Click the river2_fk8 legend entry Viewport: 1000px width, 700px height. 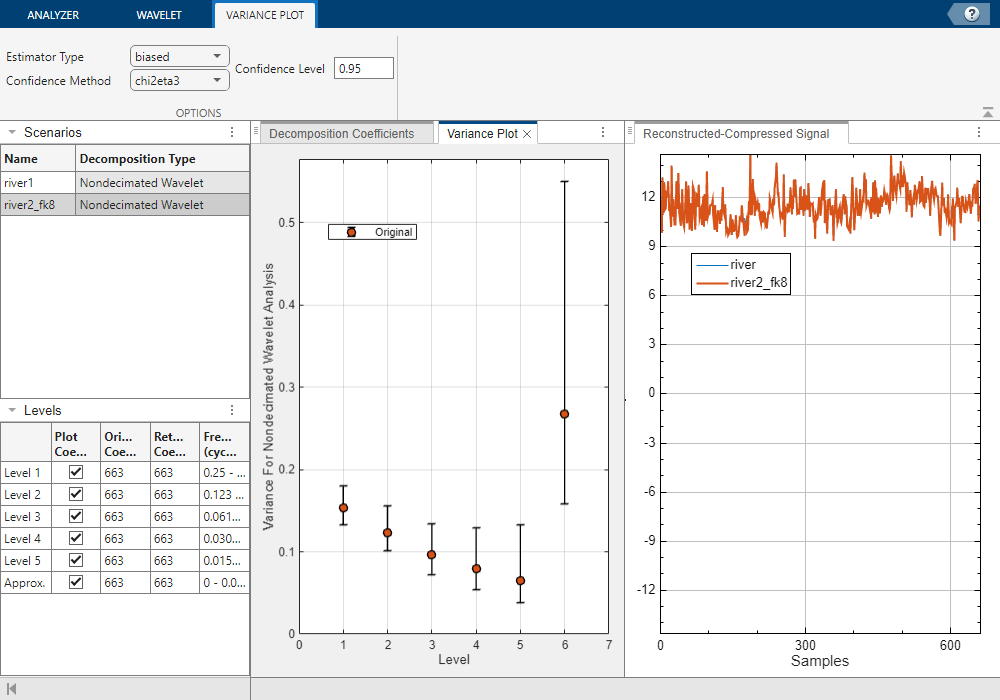(760, 283)
